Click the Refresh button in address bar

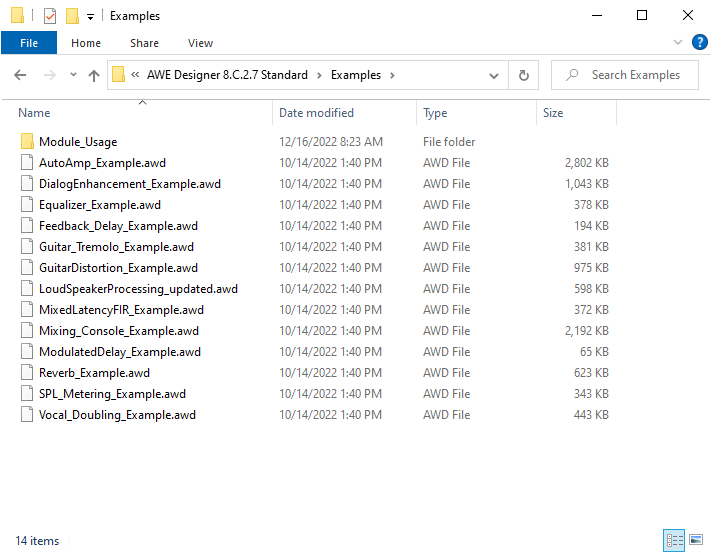click(x=523, y=75)
